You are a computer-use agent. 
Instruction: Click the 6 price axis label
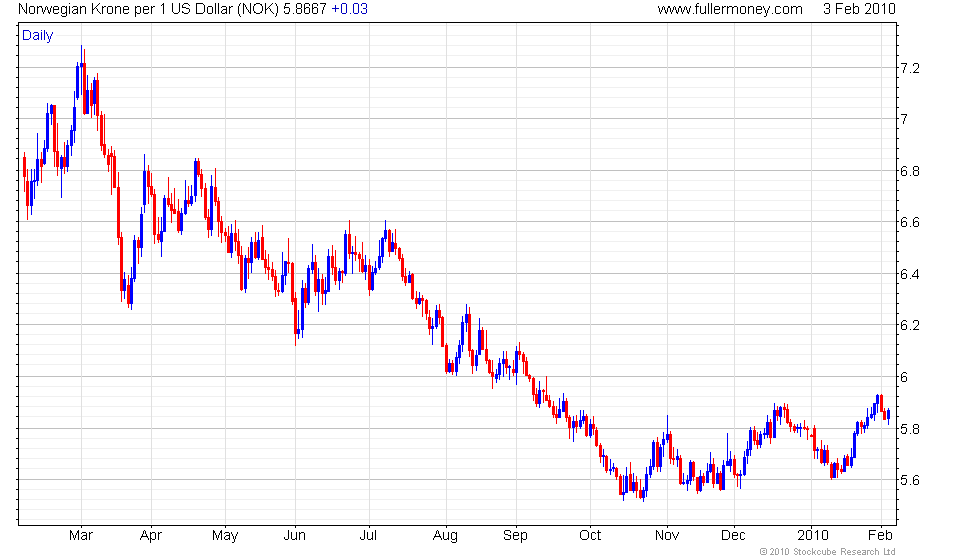(x=904, y=378)
